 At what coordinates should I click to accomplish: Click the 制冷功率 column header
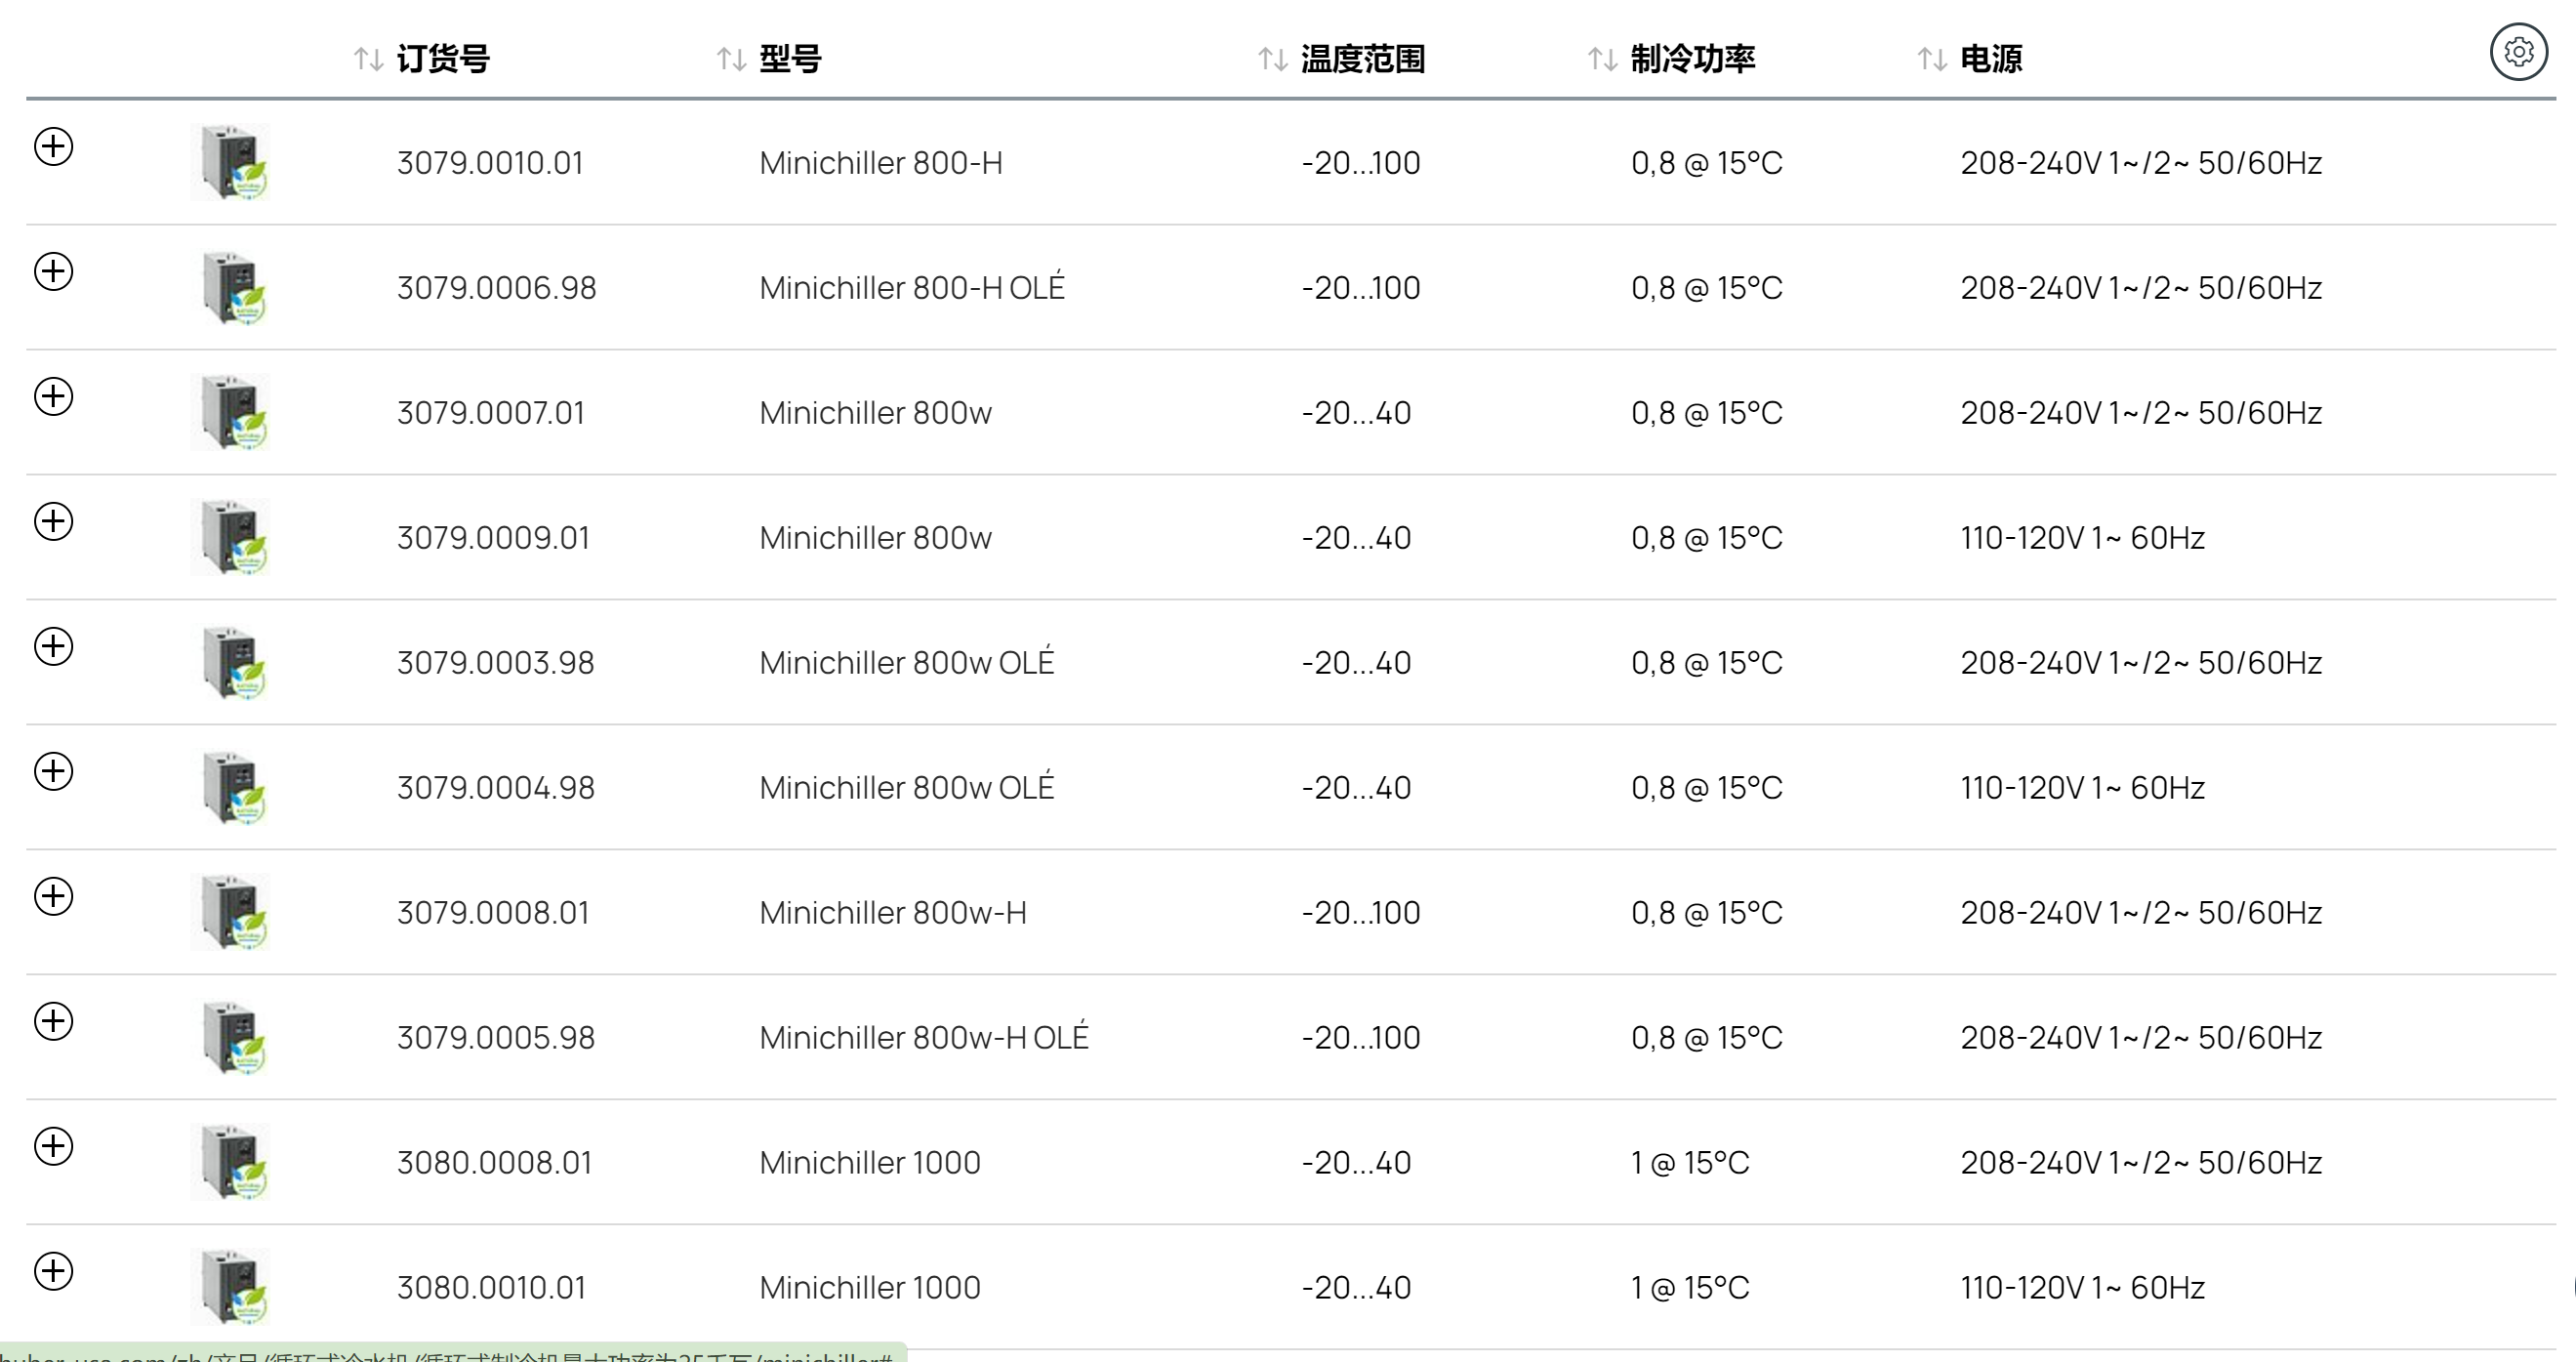pos(1693,59)
